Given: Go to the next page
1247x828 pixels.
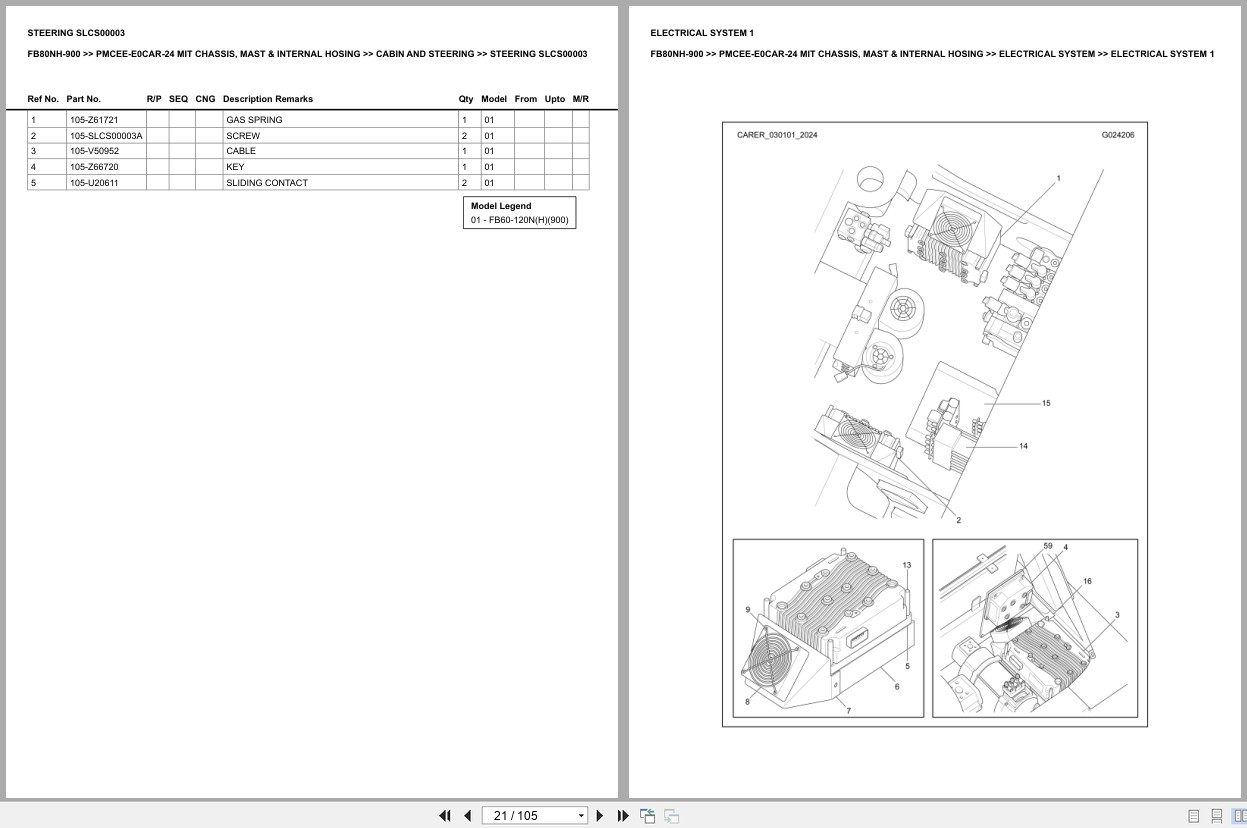Looking at the screenshot, I should click(x=600, y=816).
